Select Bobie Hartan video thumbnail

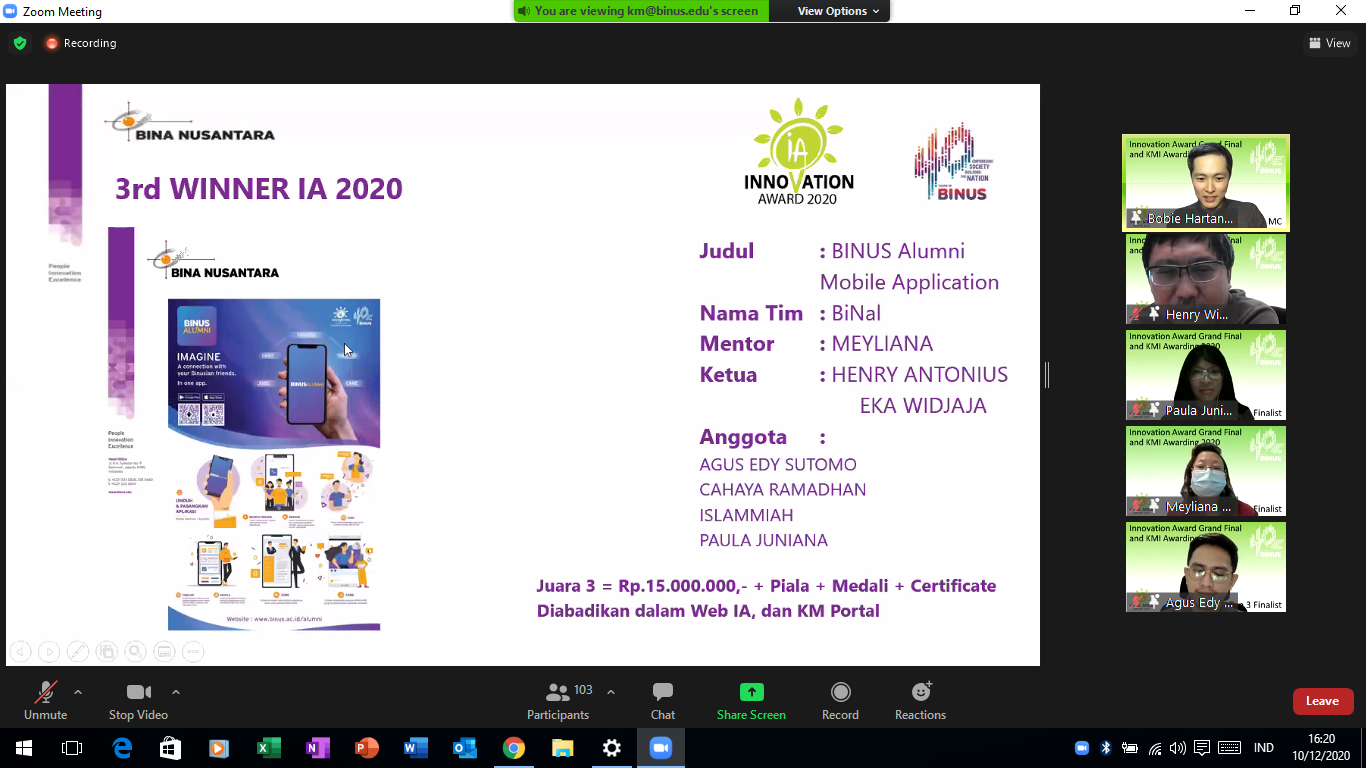(1206, 183)
